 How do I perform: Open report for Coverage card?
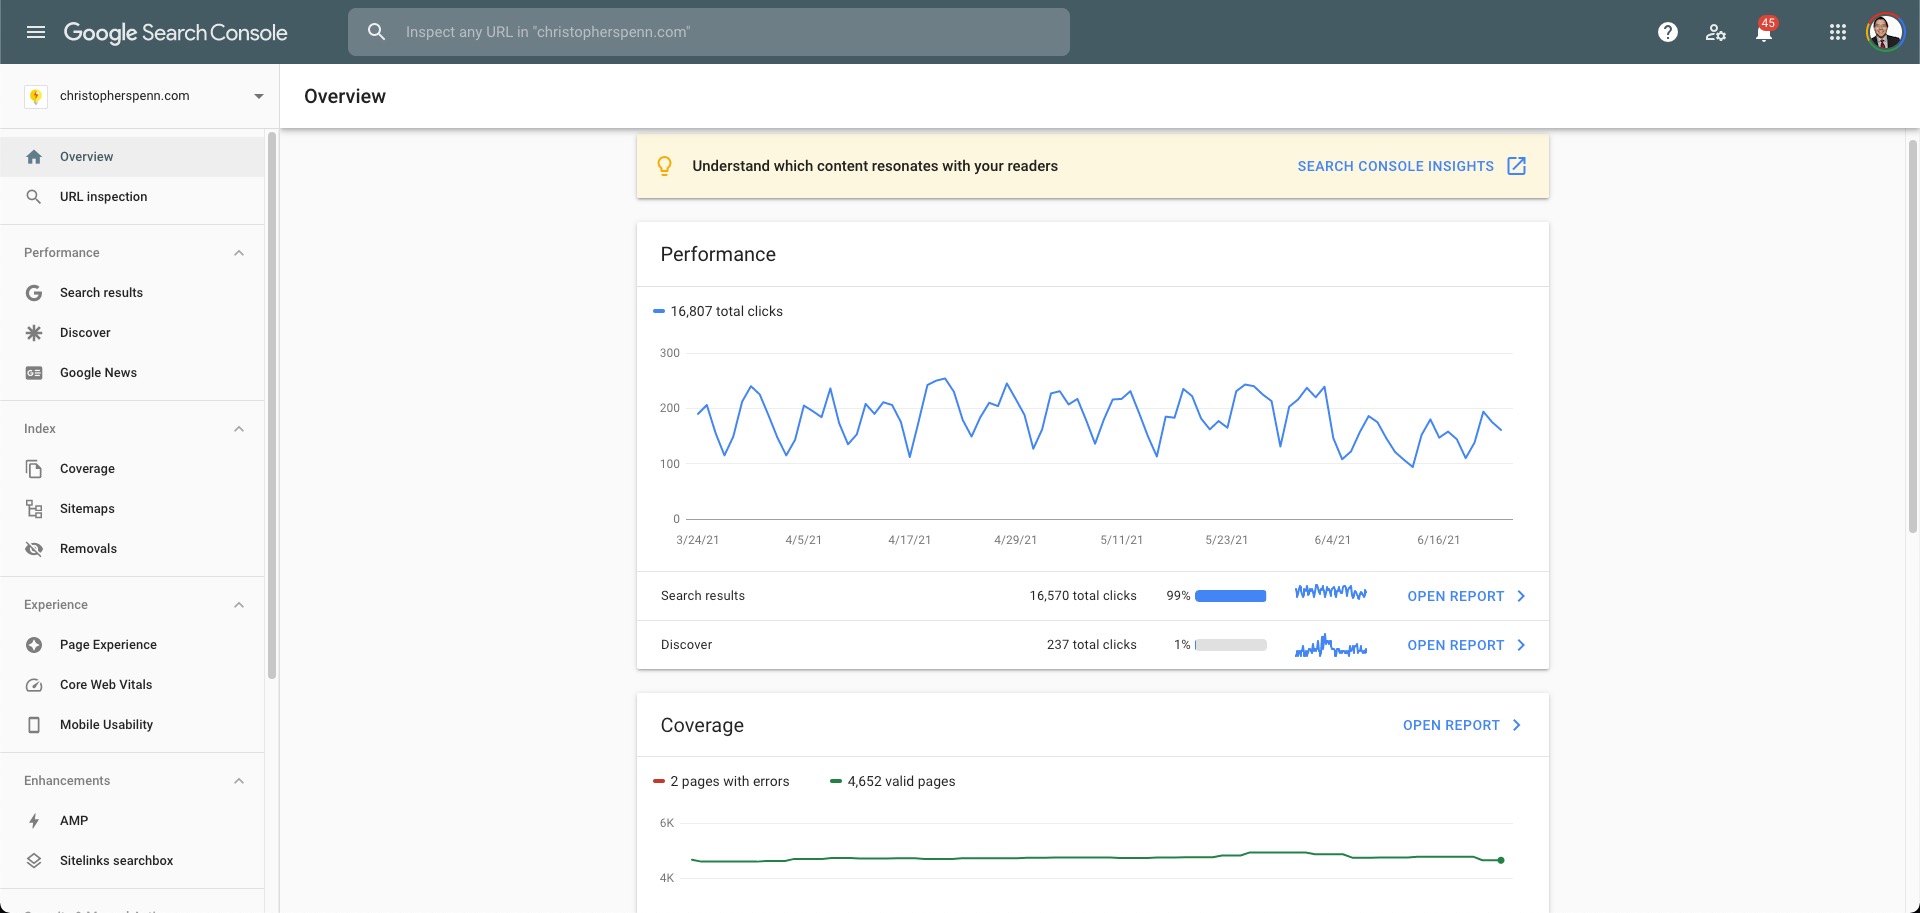(x=1451, y=725)
